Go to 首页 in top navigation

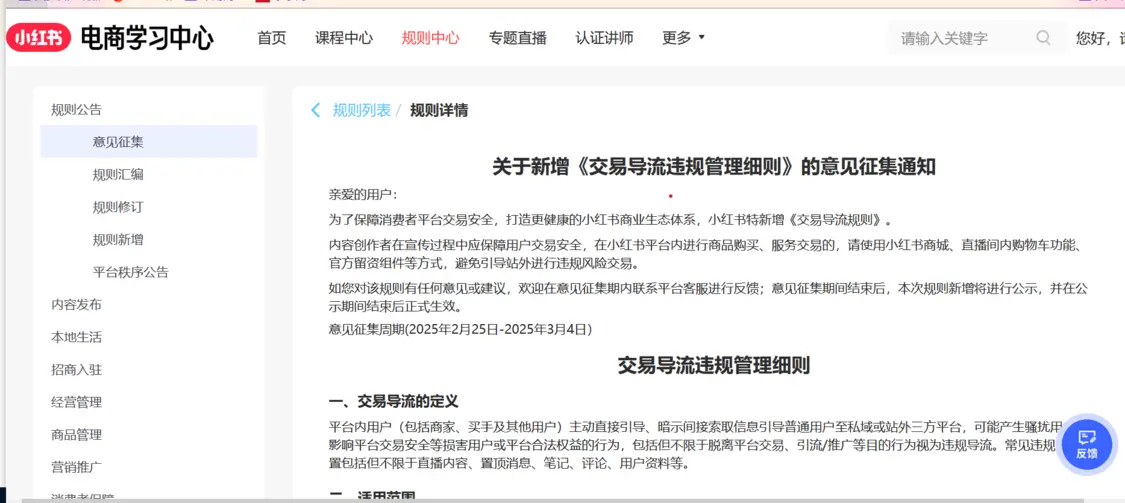(272, 38)
